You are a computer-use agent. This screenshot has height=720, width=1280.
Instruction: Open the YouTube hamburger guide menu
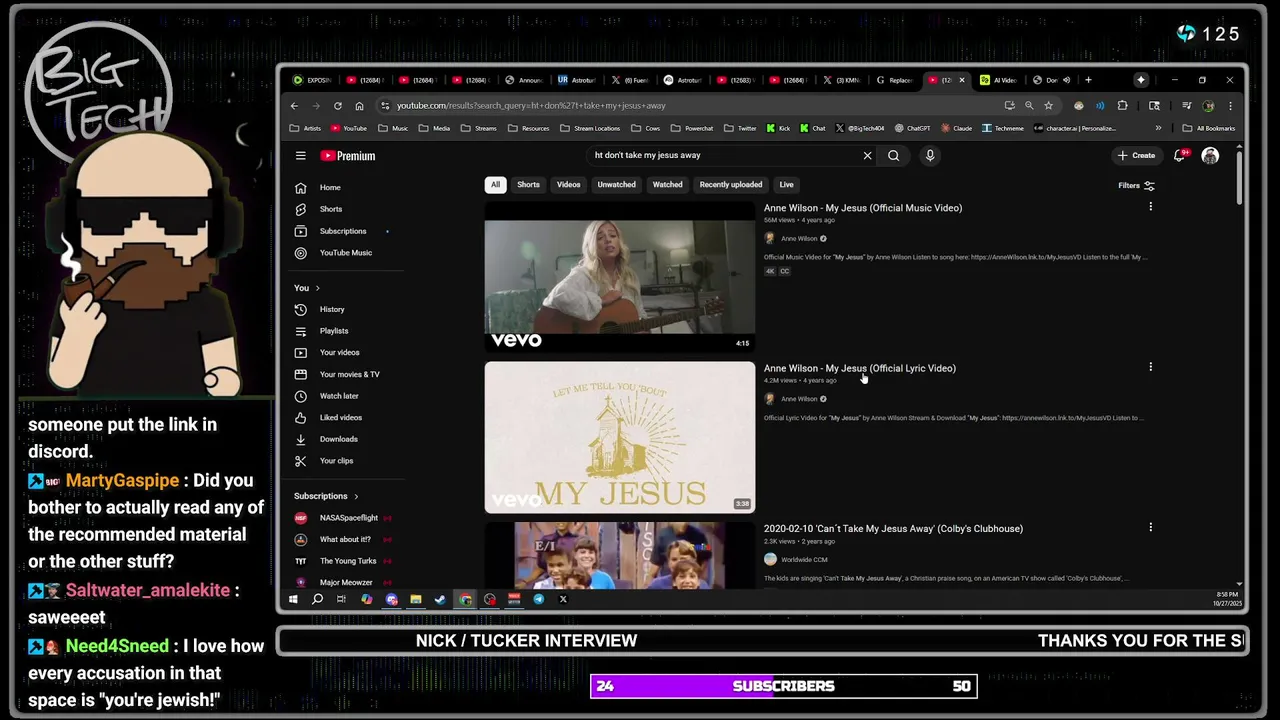[300, 155]
